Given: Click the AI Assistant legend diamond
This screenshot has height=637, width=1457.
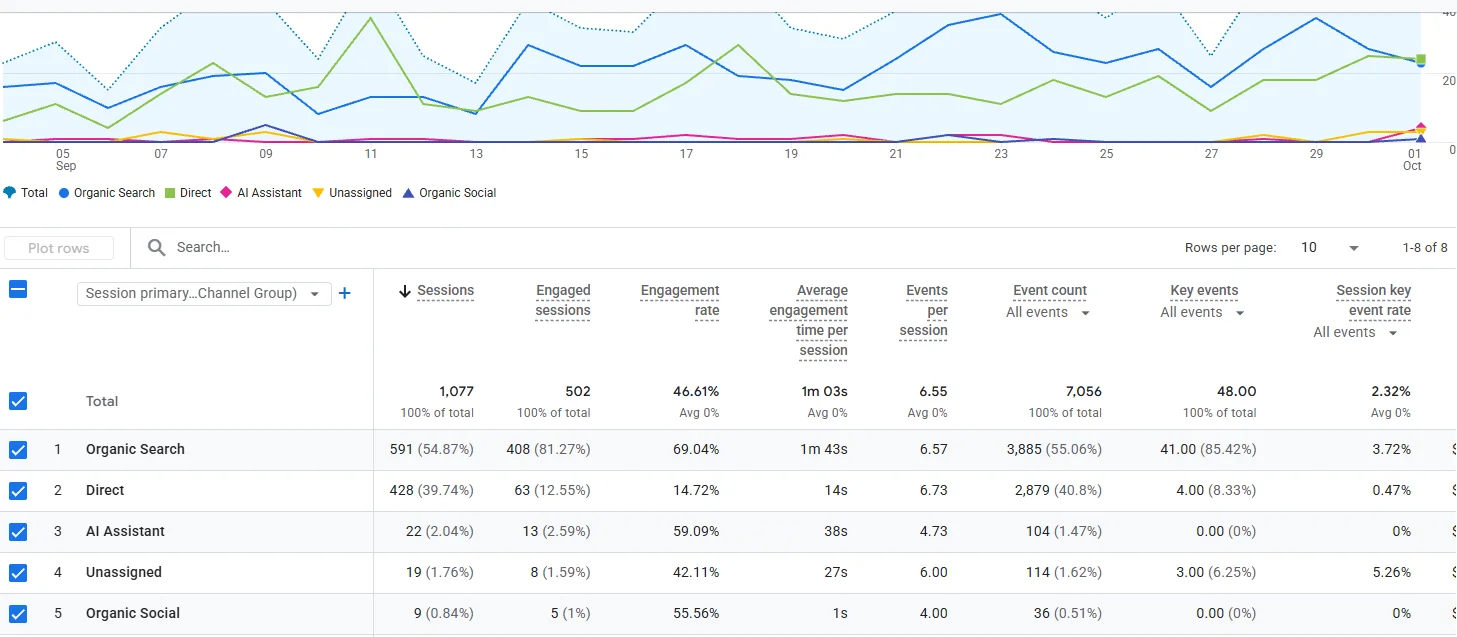Looking at the screenshot, I should coord(226,193).
